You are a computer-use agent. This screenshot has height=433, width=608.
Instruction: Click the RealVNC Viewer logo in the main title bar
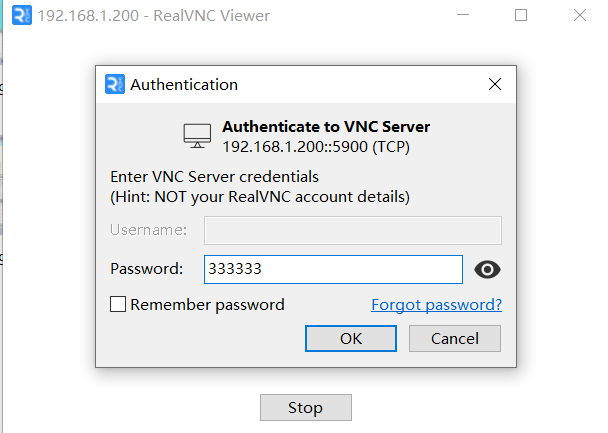click(22, 16)
